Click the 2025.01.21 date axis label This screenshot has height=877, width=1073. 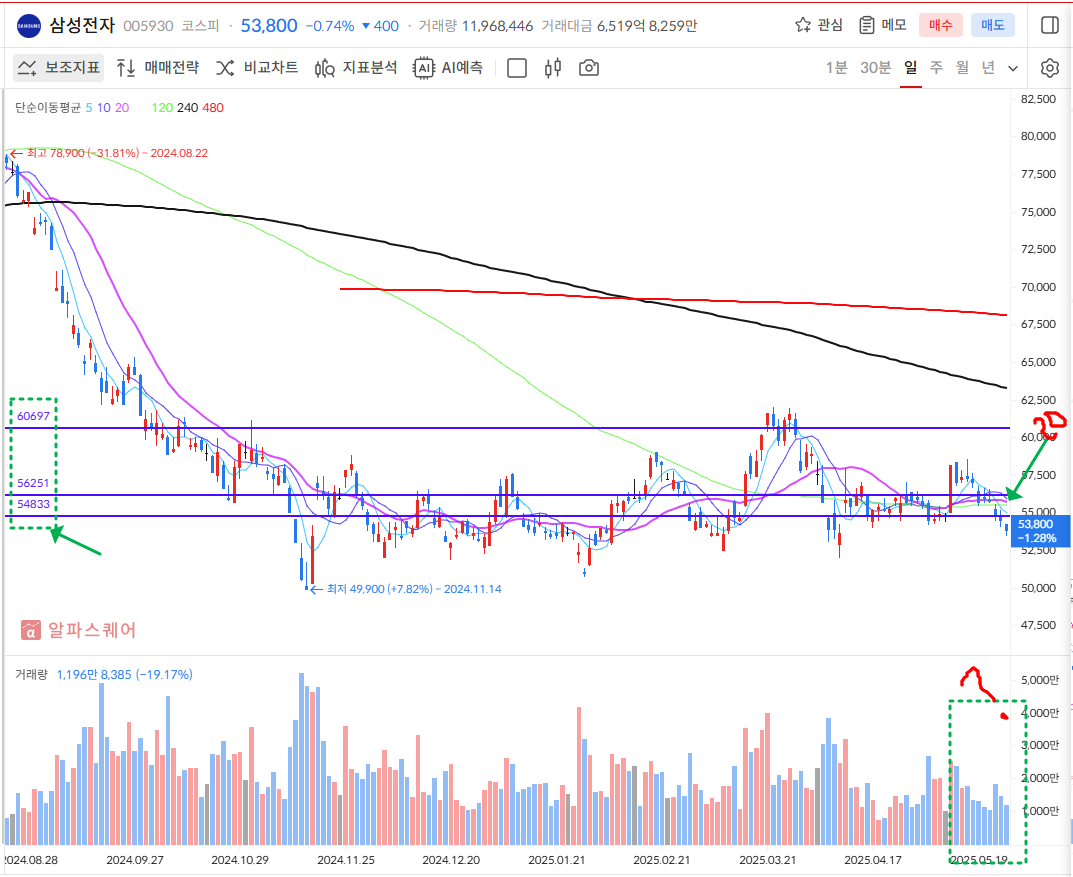point(557,860)
